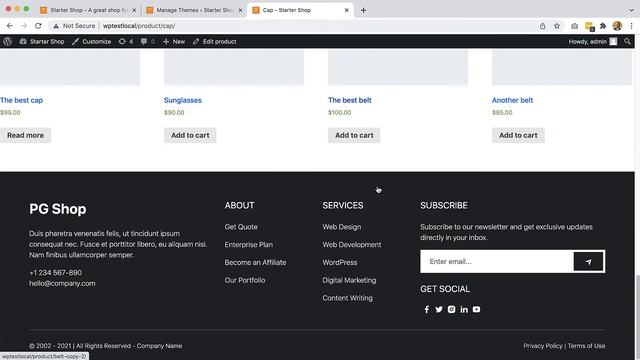
Task: Open comments bubble in admin bar
Action: pyautogui.click(x=147, y=41)
